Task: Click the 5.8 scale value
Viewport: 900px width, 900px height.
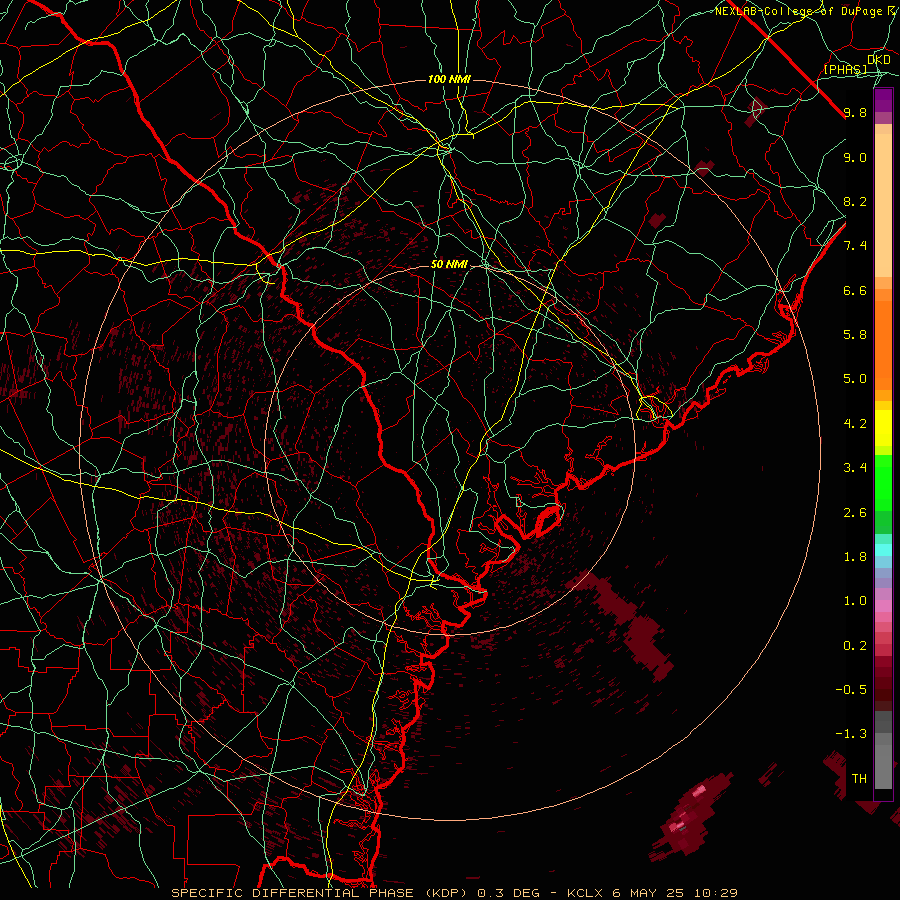Action: point(855,335)
